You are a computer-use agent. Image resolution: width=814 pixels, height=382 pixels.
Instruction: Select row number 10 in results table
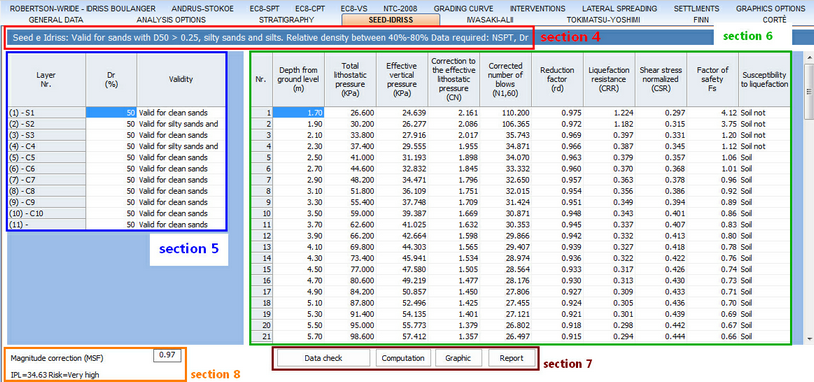[262, 213]
